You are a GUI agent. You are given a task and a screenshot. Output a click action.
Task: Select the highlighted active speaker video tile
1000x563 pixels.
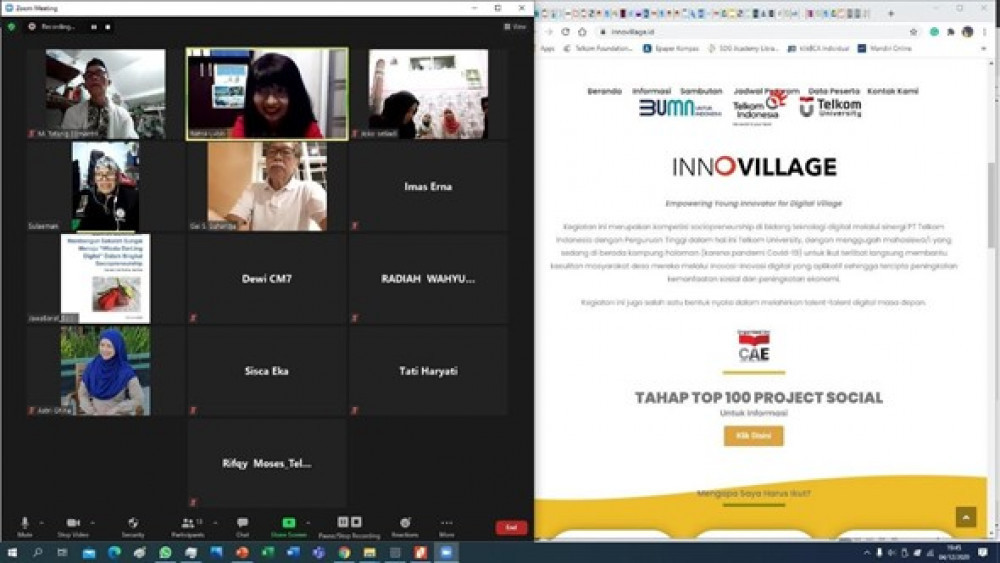click(x=267, y=94)
